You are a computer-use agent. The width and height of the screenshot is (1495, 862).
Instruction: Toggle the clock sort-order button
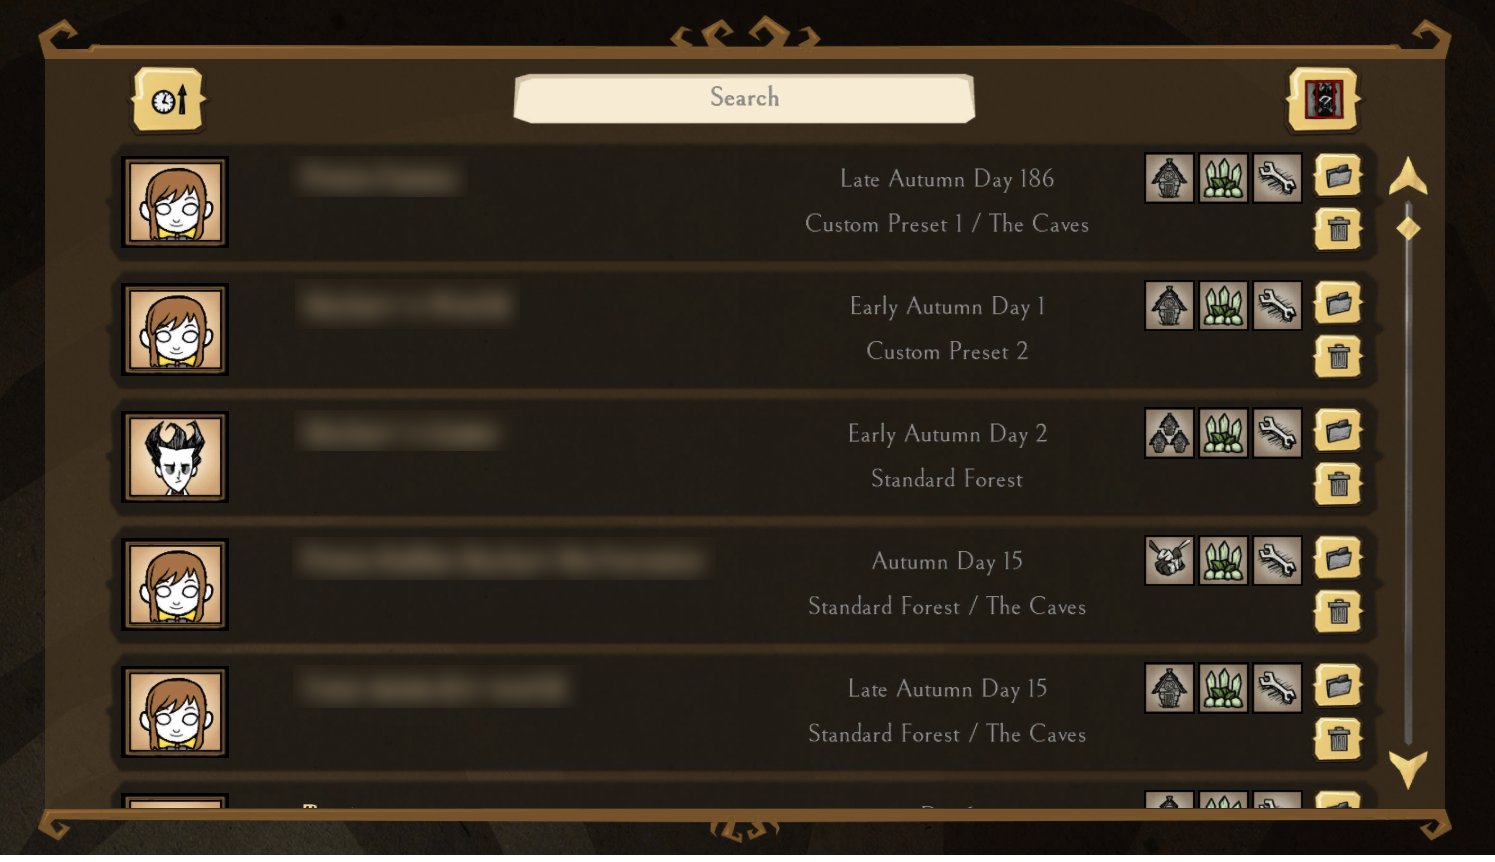169,100
